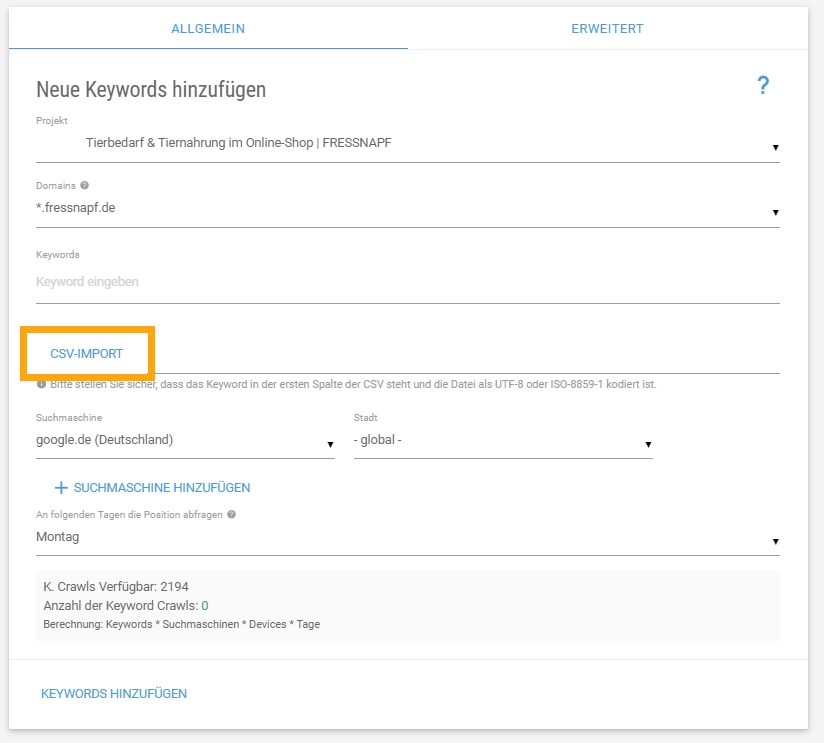Click the Keywords hinzufügen button
The image size is (824, 743).
point(114,694)
